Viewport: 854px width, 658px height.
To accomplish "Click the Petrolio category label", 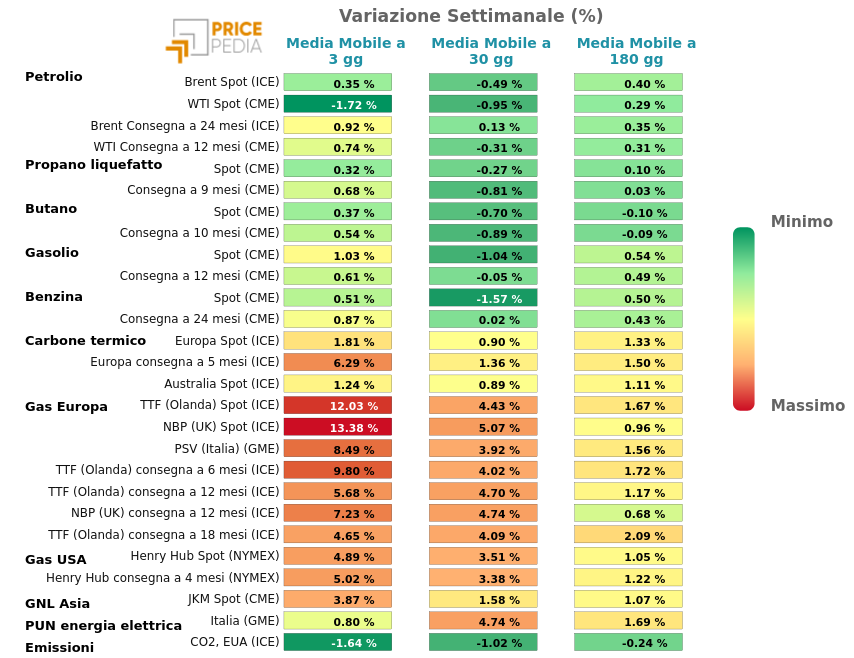I will click(x=53, y=76).
